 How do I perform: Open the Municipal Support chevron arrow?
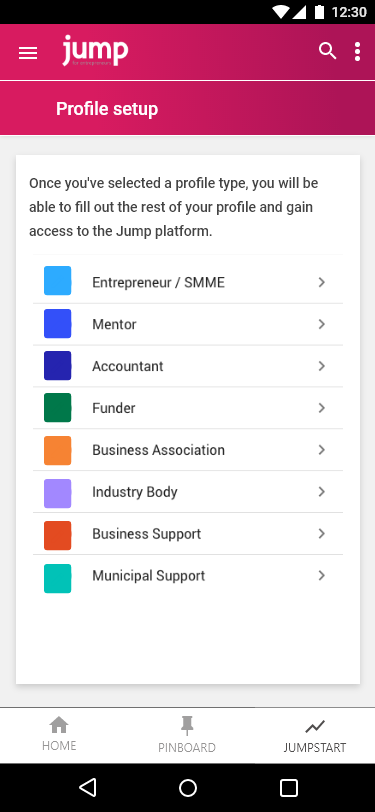click(x=322, y=575)
